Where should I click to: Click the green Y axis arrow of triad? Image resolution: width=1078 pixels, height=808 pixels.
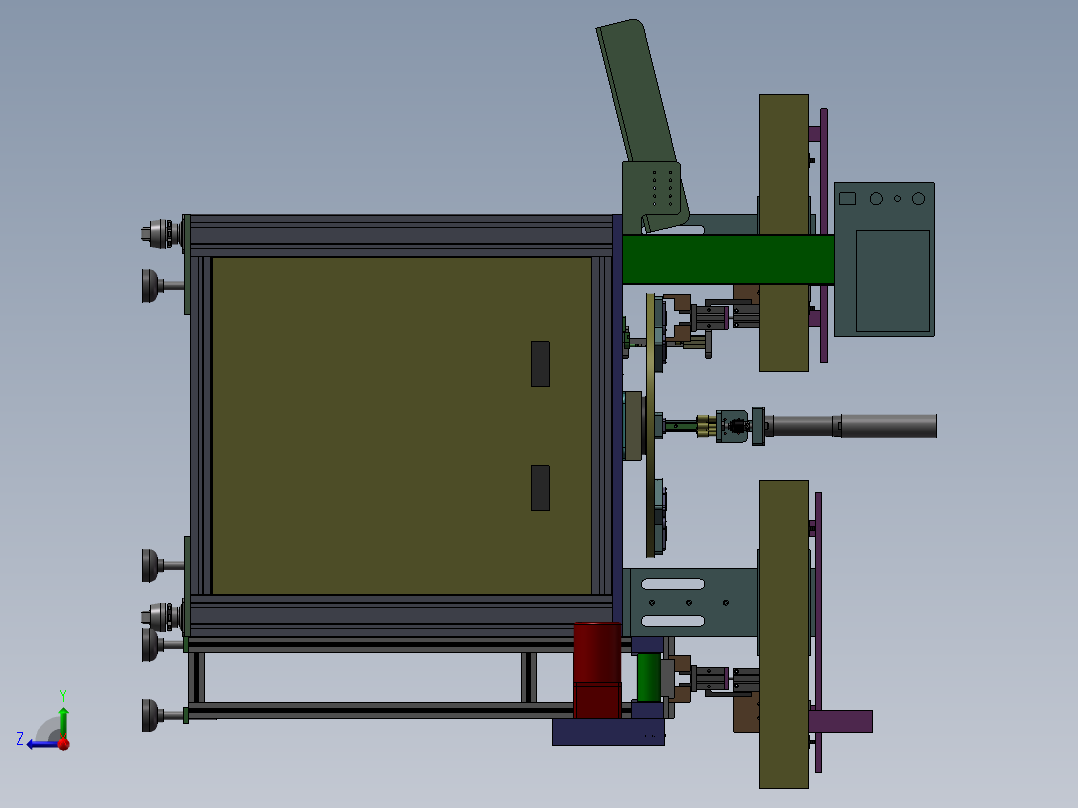point(63,722)
